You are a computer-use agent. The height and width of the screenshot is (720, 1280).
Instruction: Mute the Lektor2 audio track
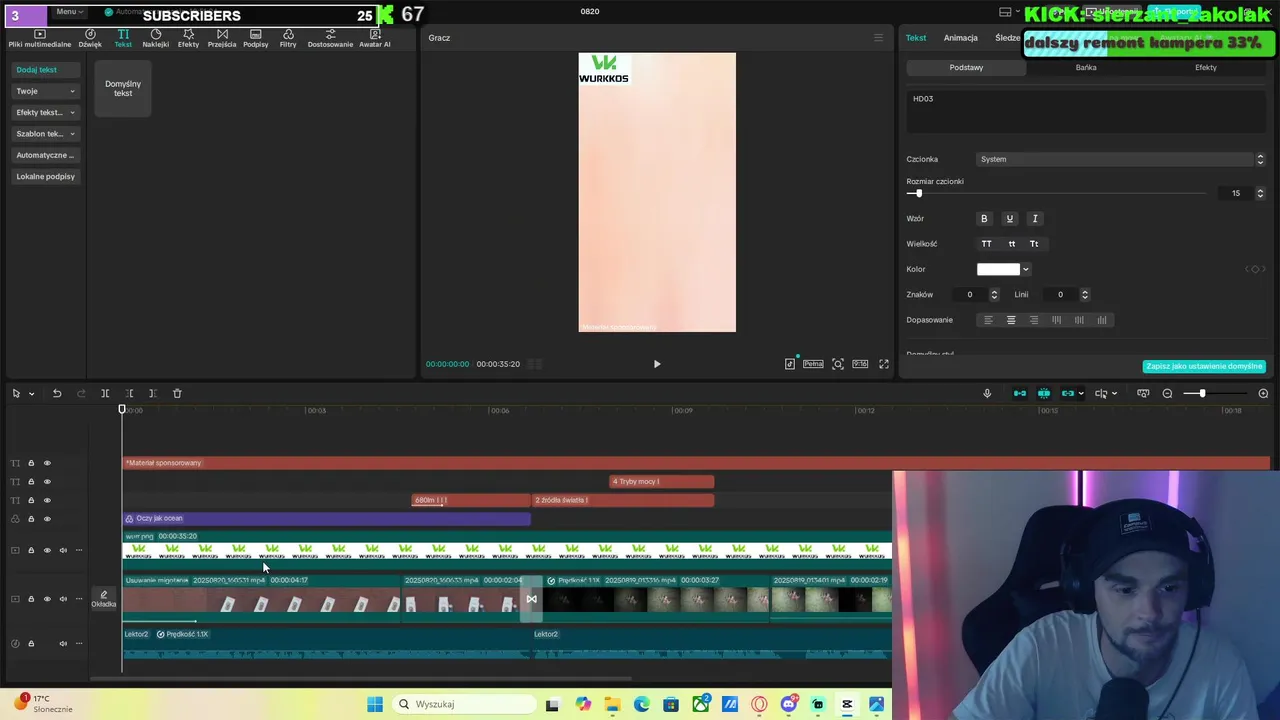click(x=63, y=644)
